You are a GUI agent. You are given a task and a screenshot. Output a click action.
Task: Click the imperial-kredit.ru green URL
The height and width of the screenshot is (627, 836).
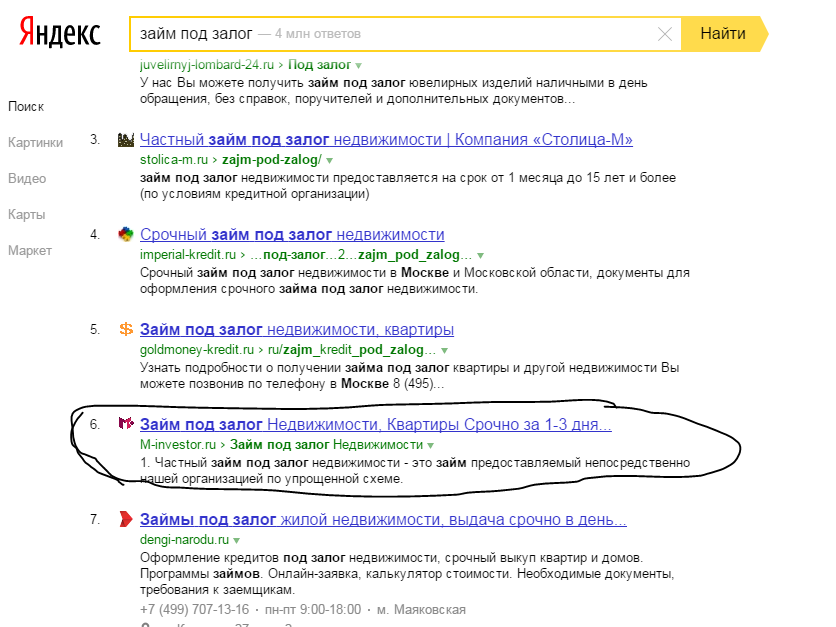point(188,254)
